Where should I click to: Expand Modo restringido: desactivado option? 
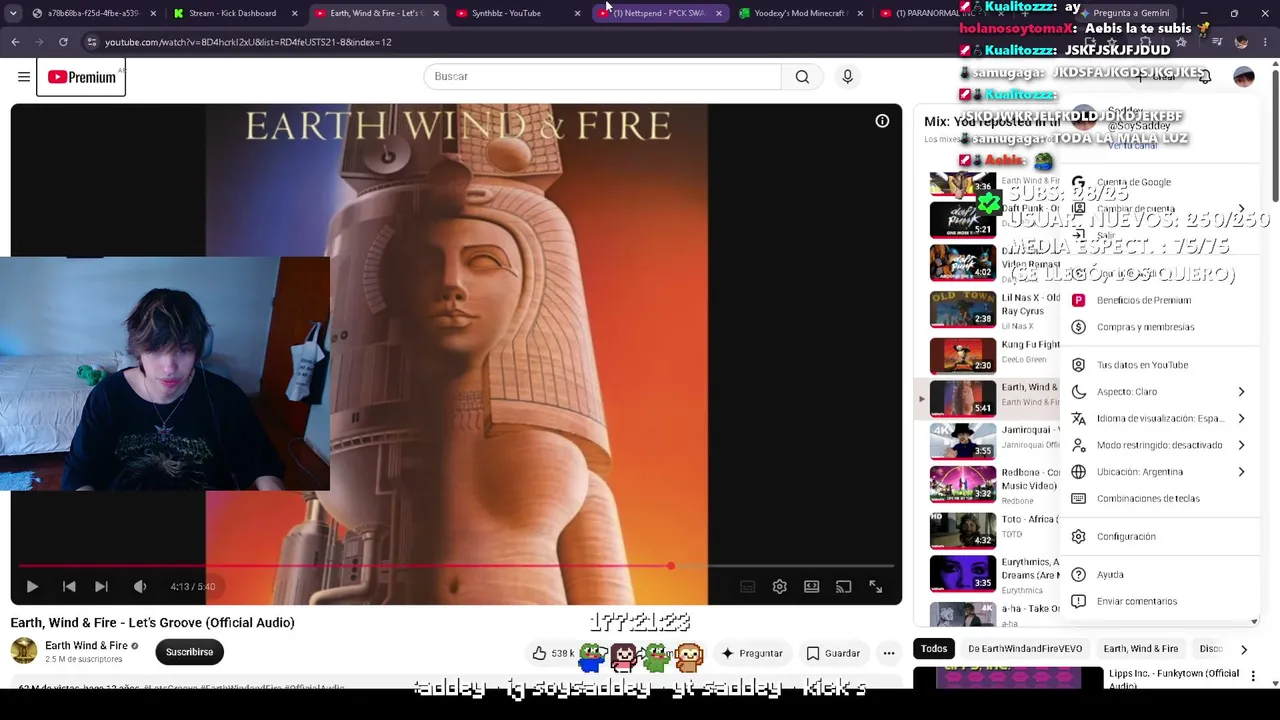1158,445
